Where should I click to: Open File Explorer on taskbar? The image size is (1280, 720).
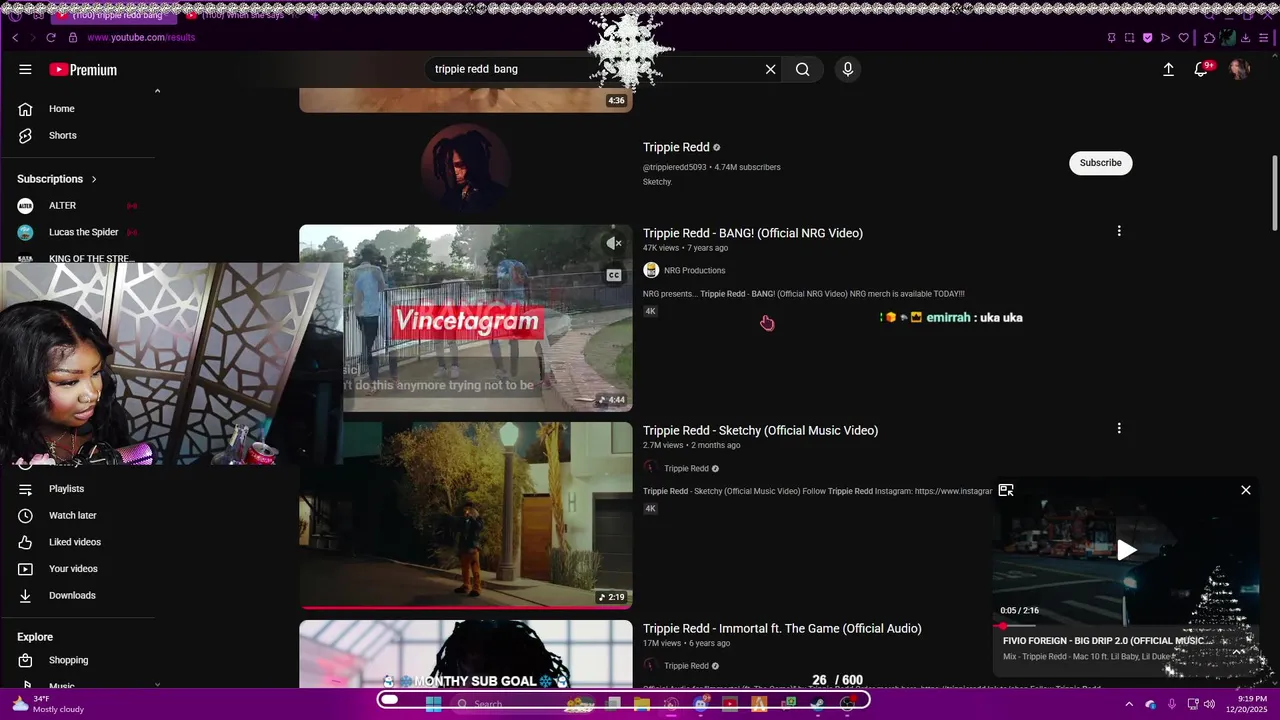click(x=642, y=704)
